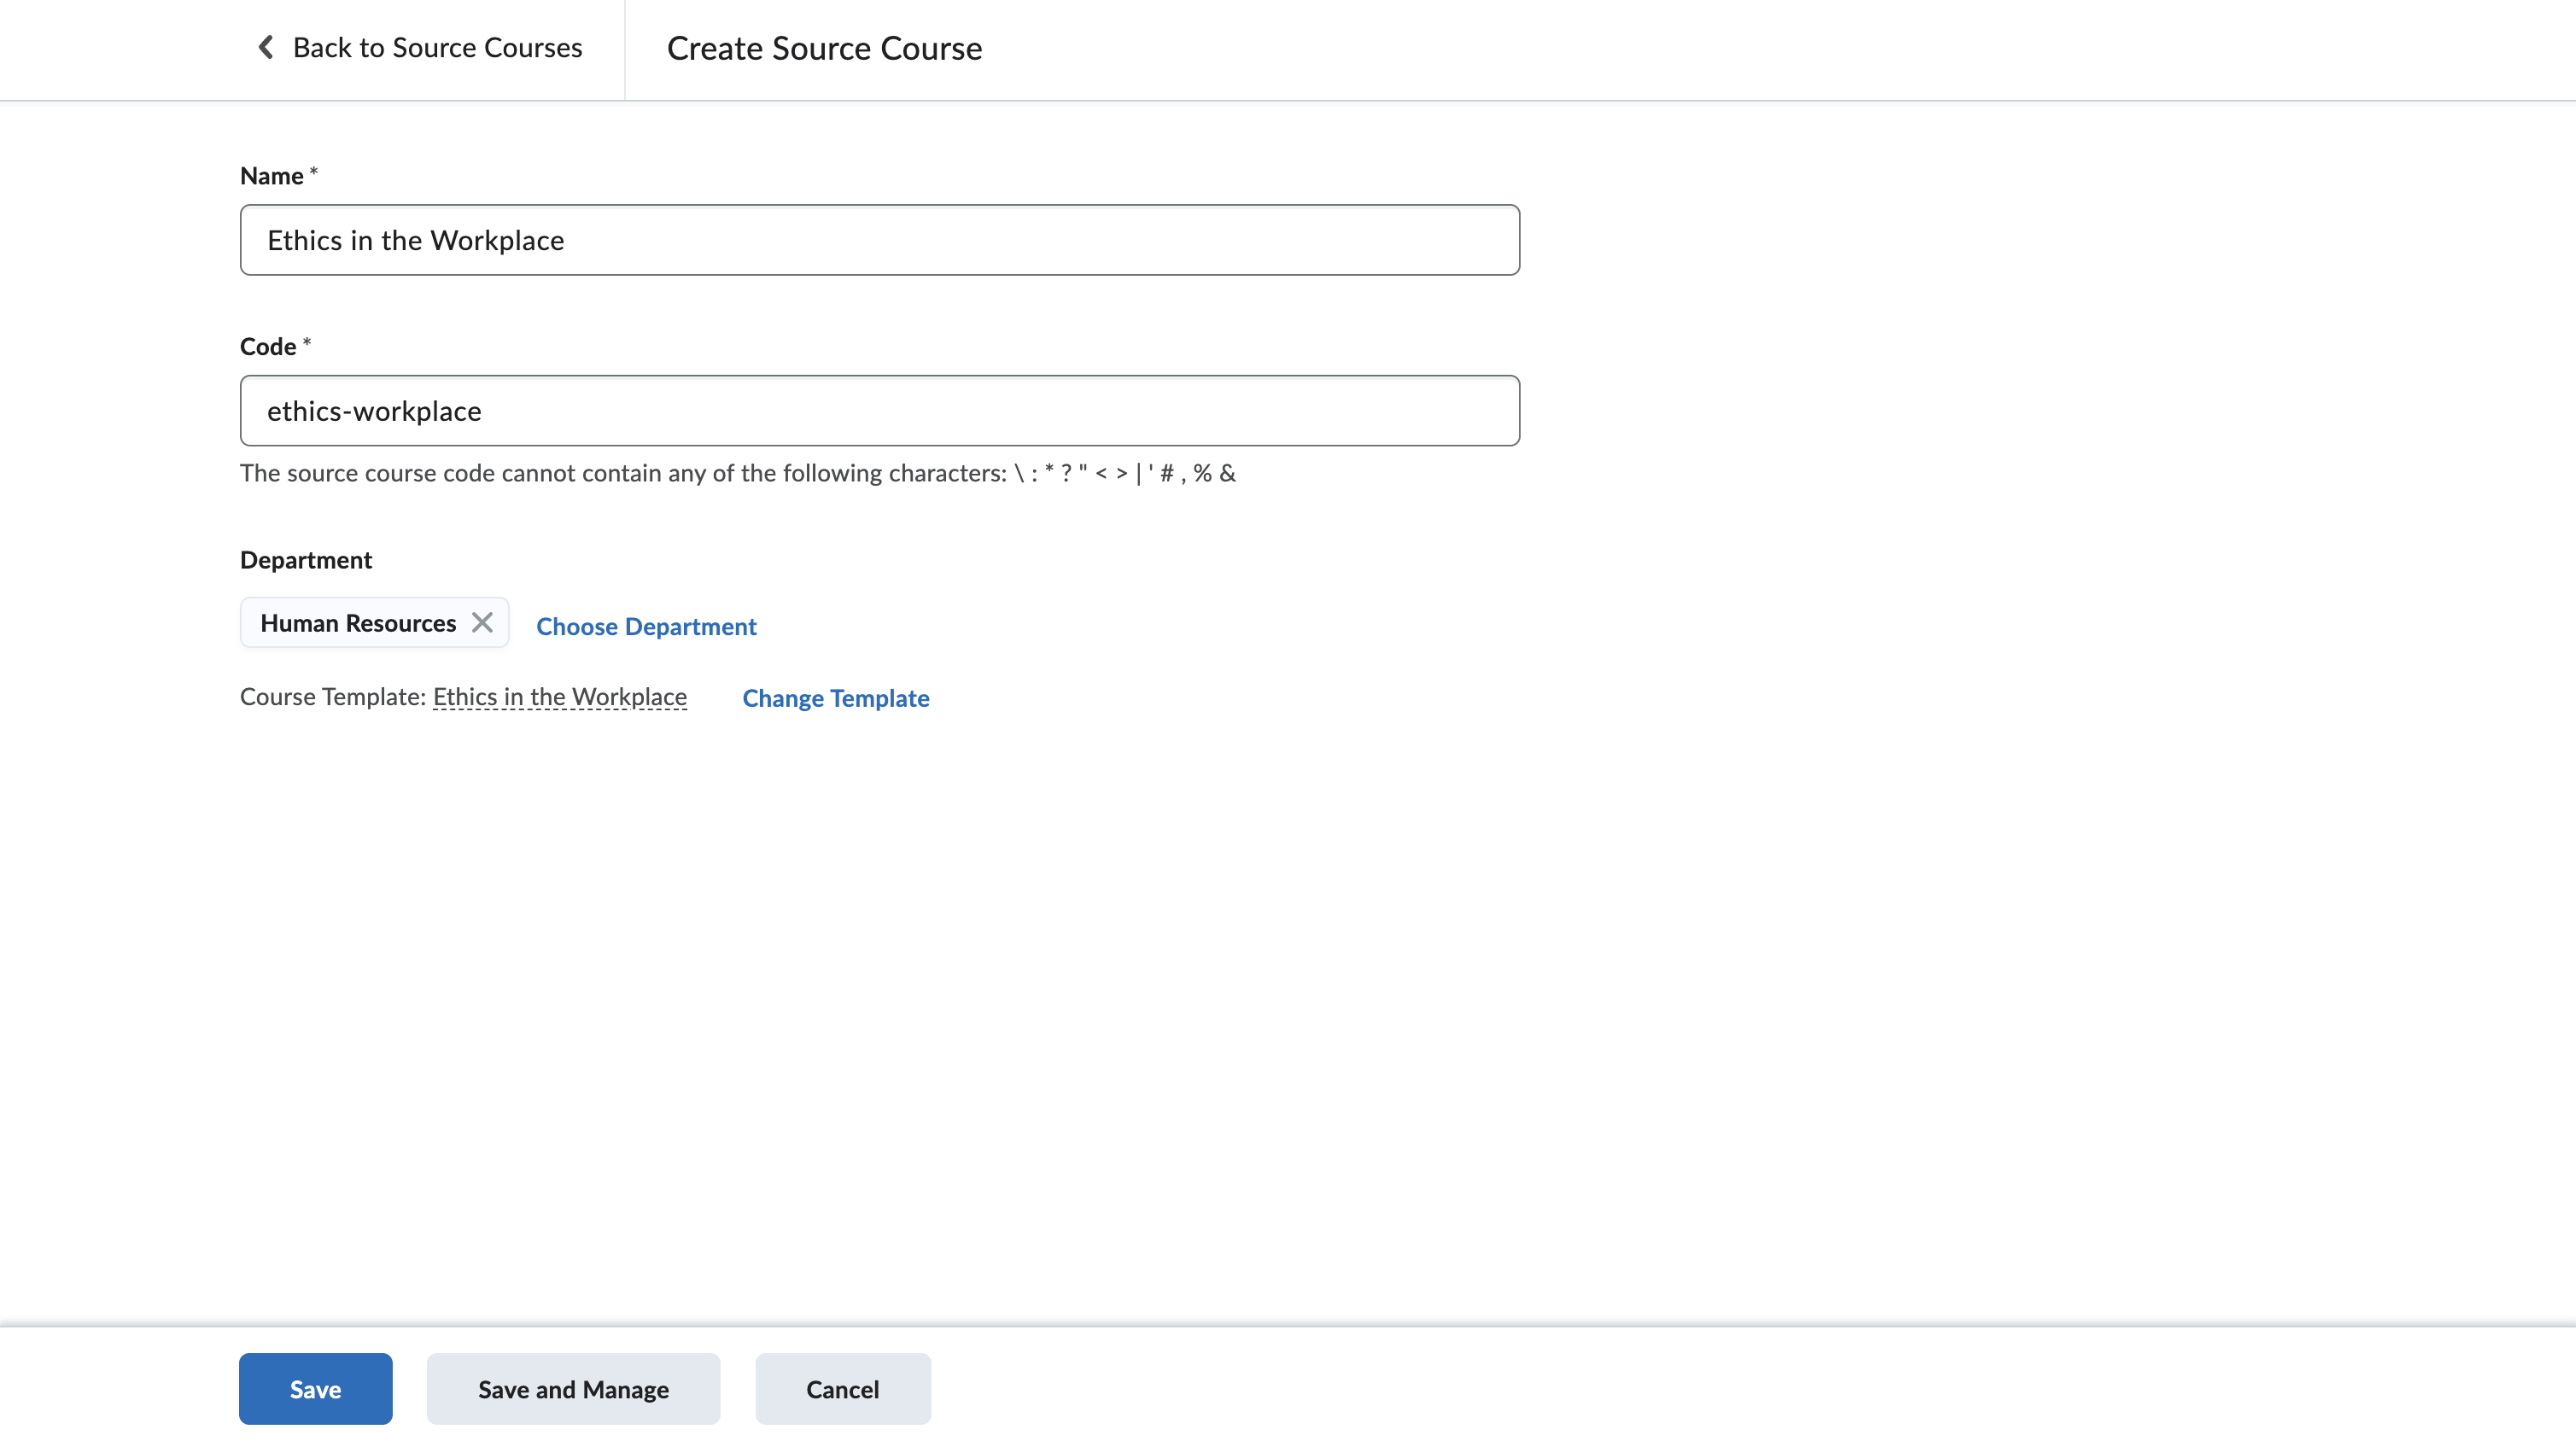
Task: Click the source course code restrictions note
Action: coord(738,473)
